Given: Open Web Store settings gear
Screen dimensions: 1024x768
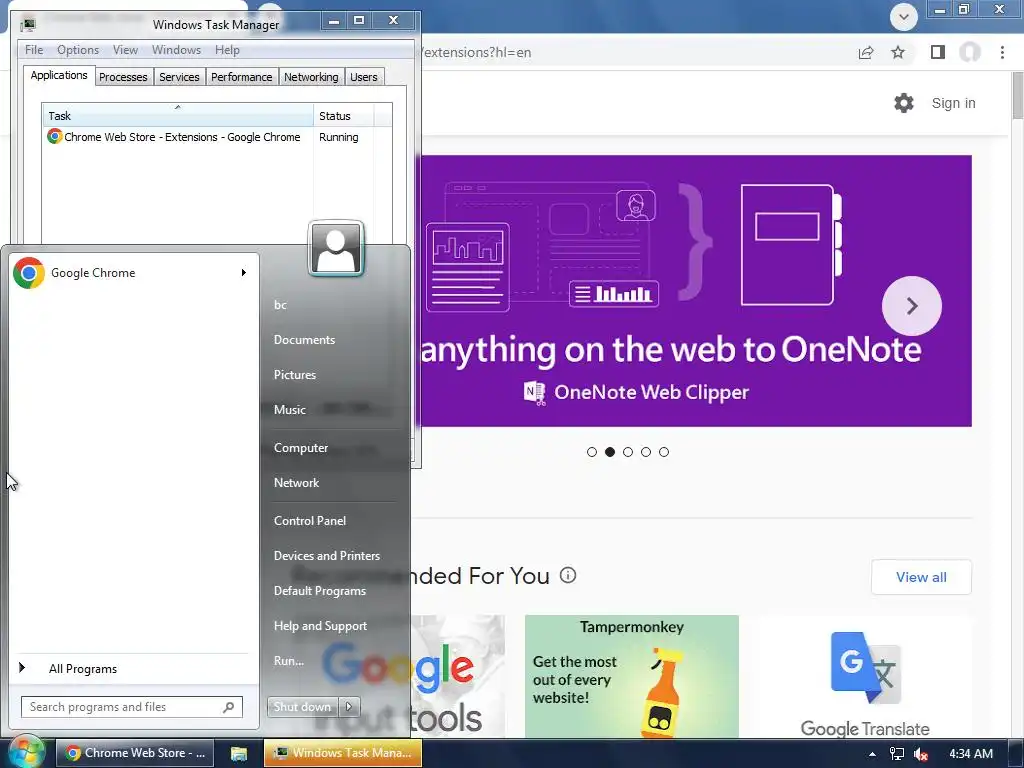Looking at the screenshot, I should tap(904, 103).
